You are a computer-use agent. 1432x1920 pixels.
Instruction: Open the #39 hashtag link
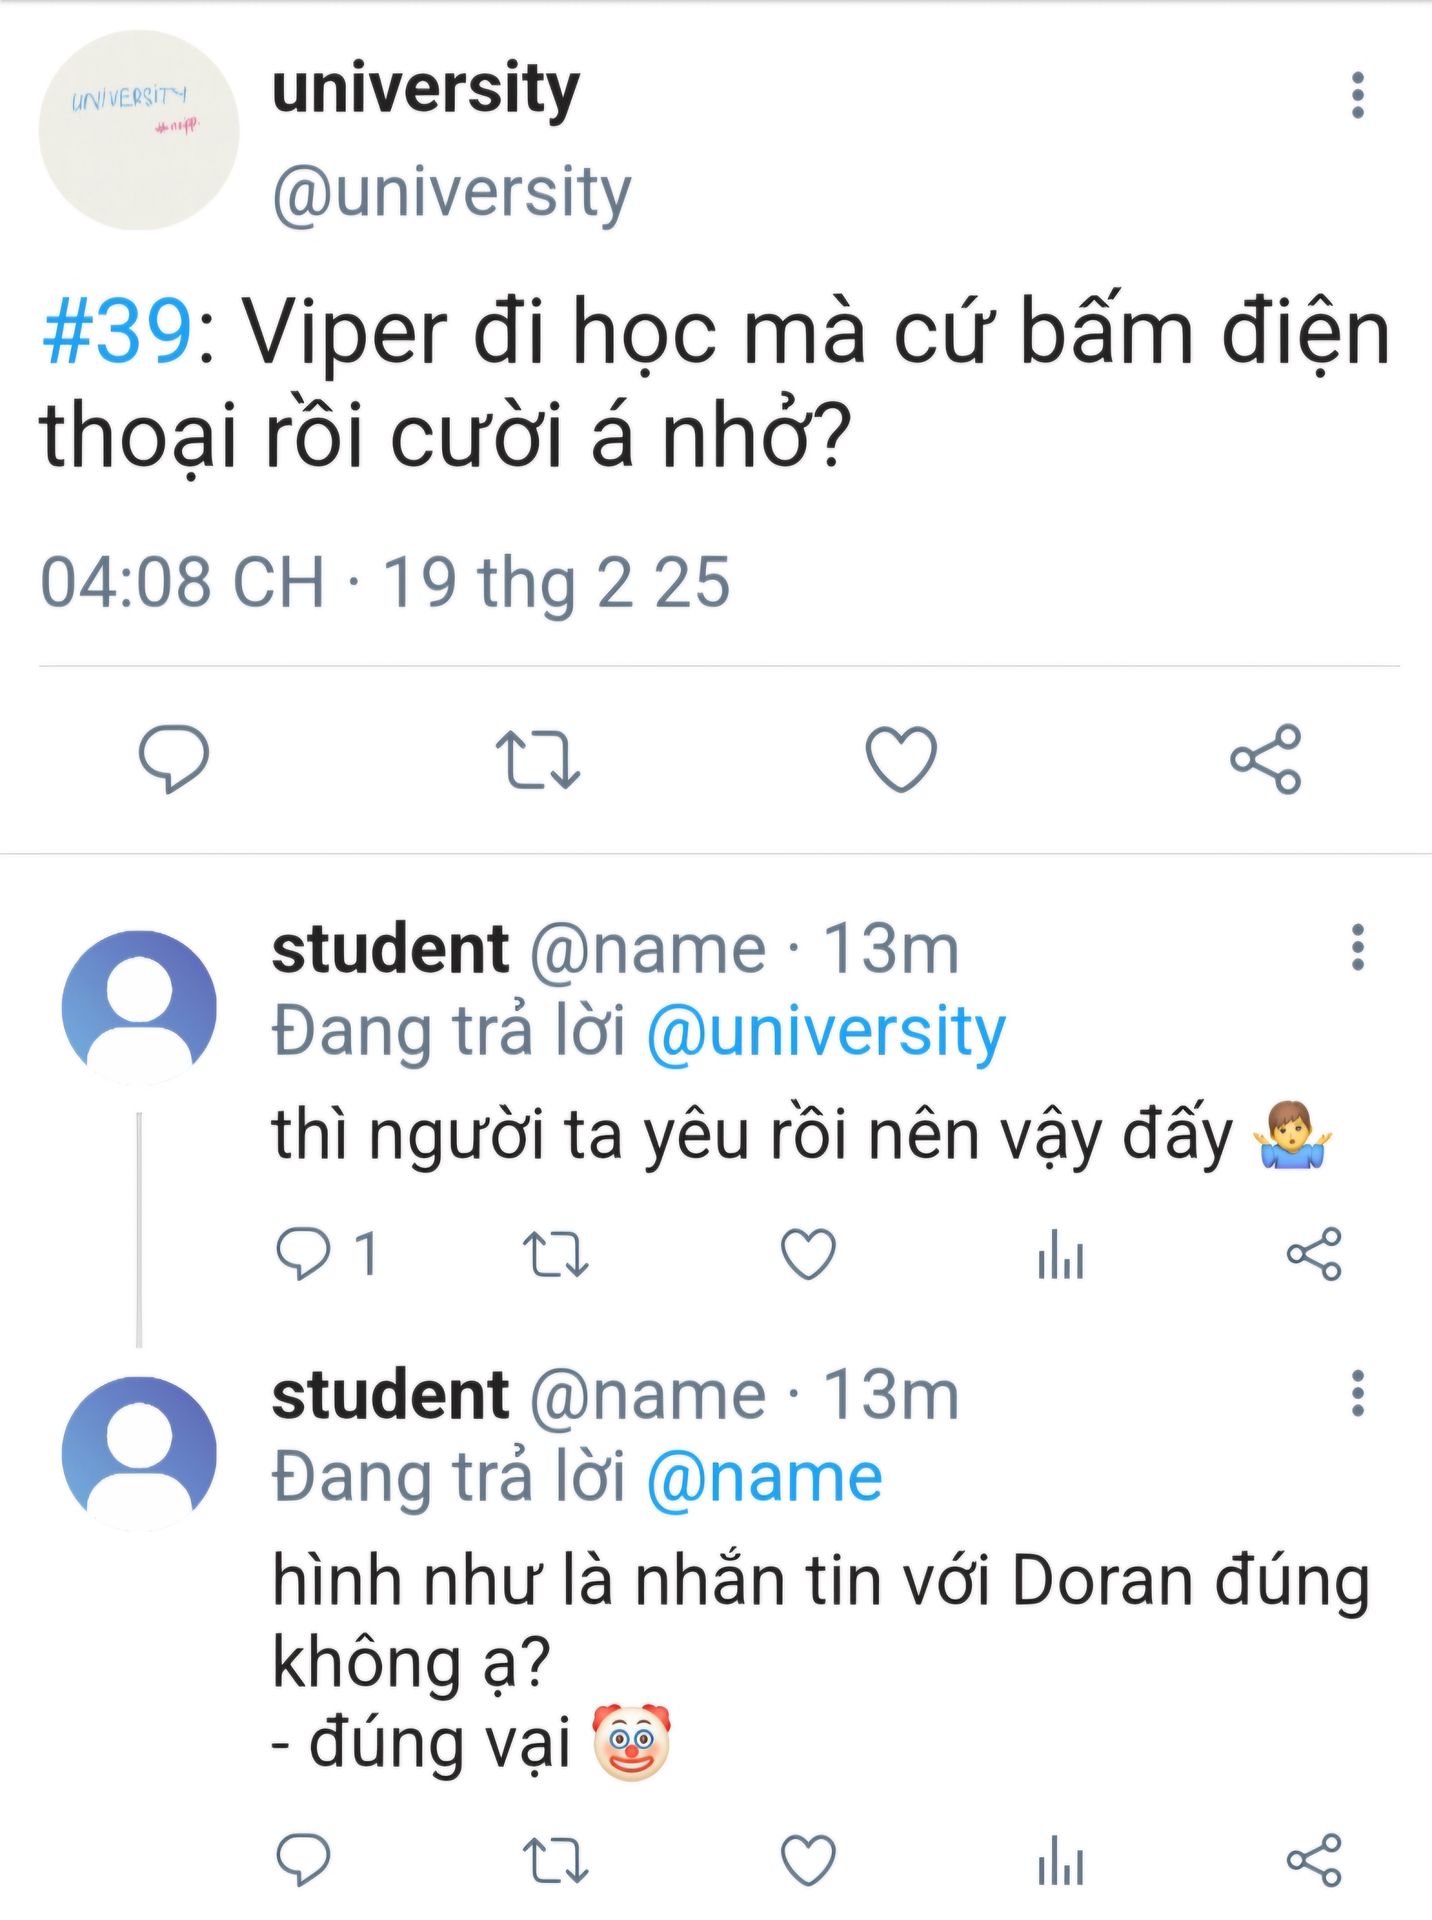pos(117,332)
